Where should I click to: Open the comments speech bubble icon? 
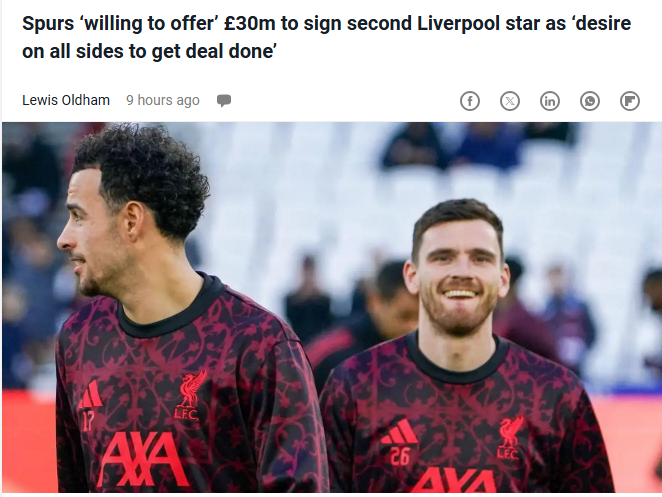224,100
